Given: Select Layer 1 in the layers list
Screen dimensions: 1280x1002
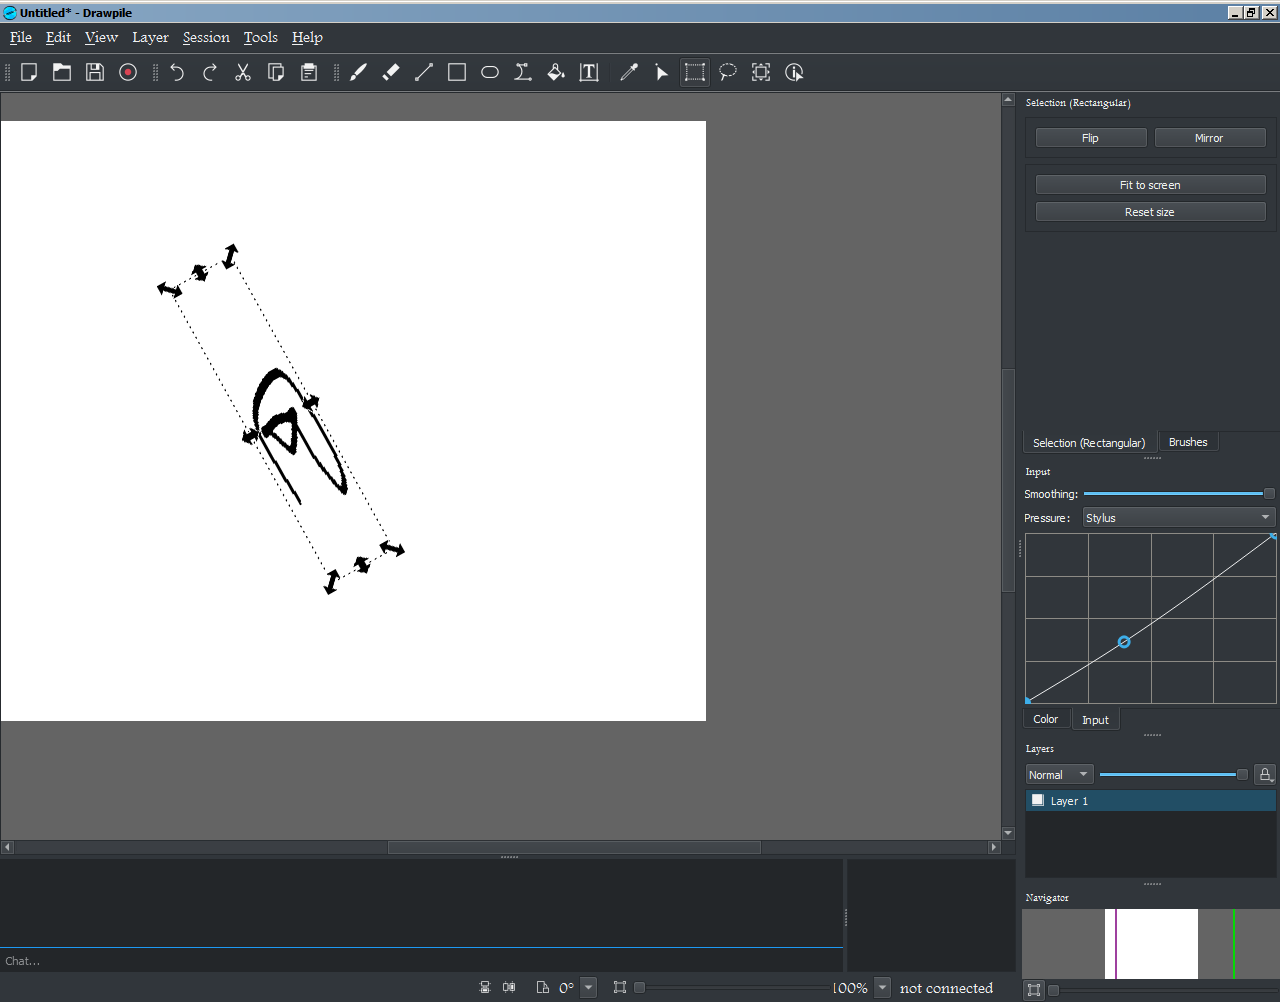Looking at the screenshot, I should pos(1151,800).
